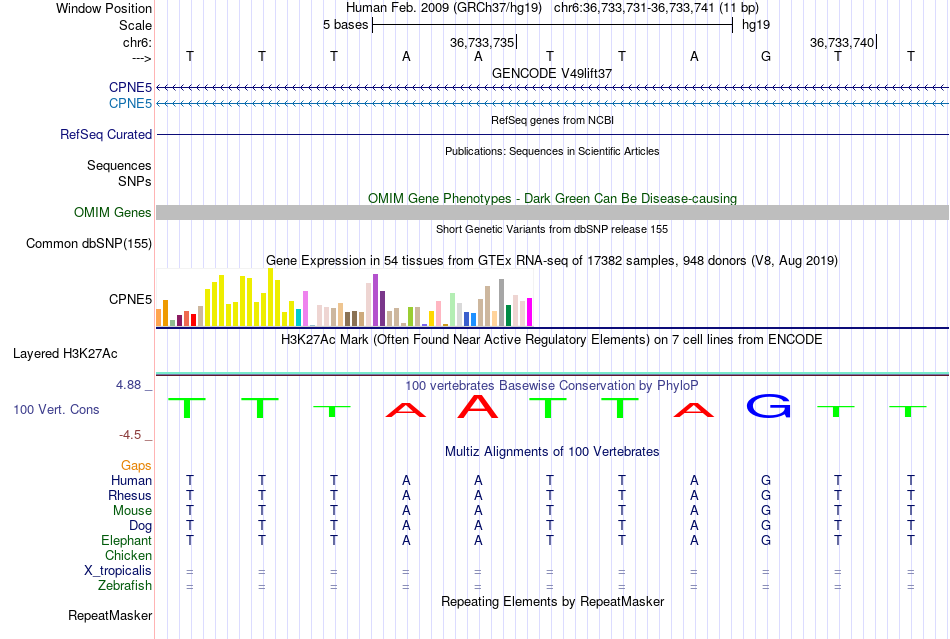Click the light blue CPNE5 GENCODE transcript label
The height and width of the screenshot is (639, 950).
130,104
